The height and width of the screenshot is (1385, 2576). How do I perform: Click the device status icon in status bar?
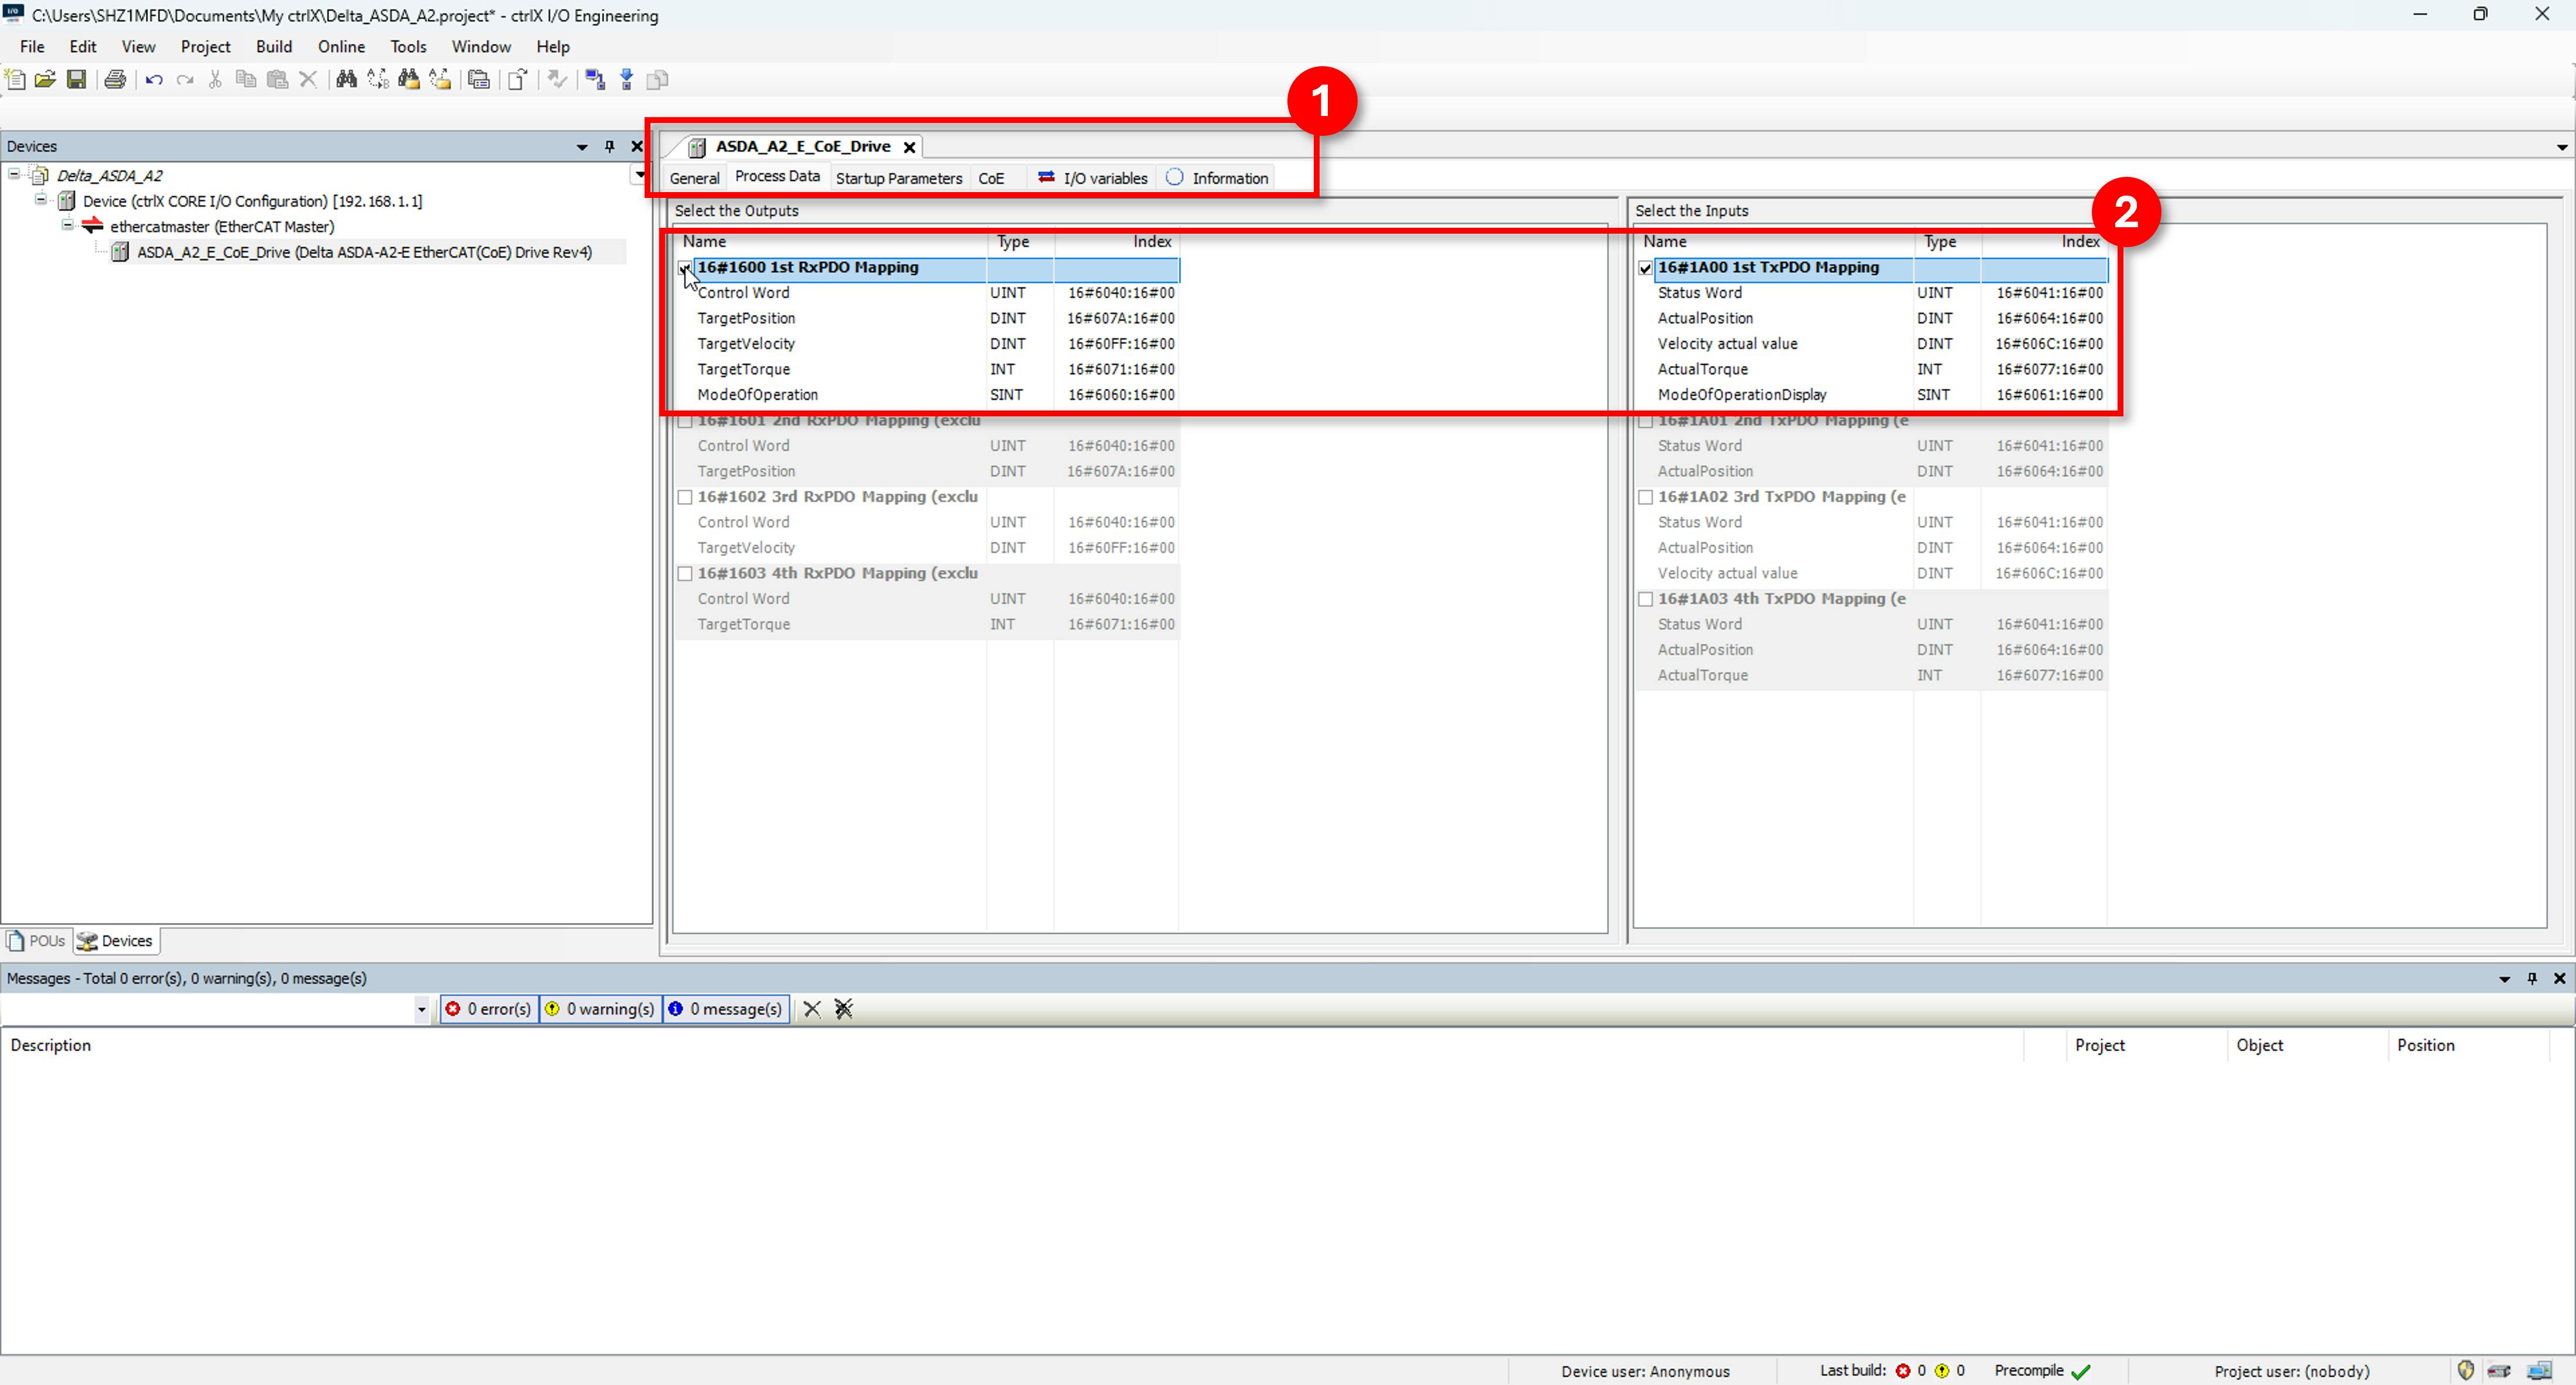[2500, 1371]
